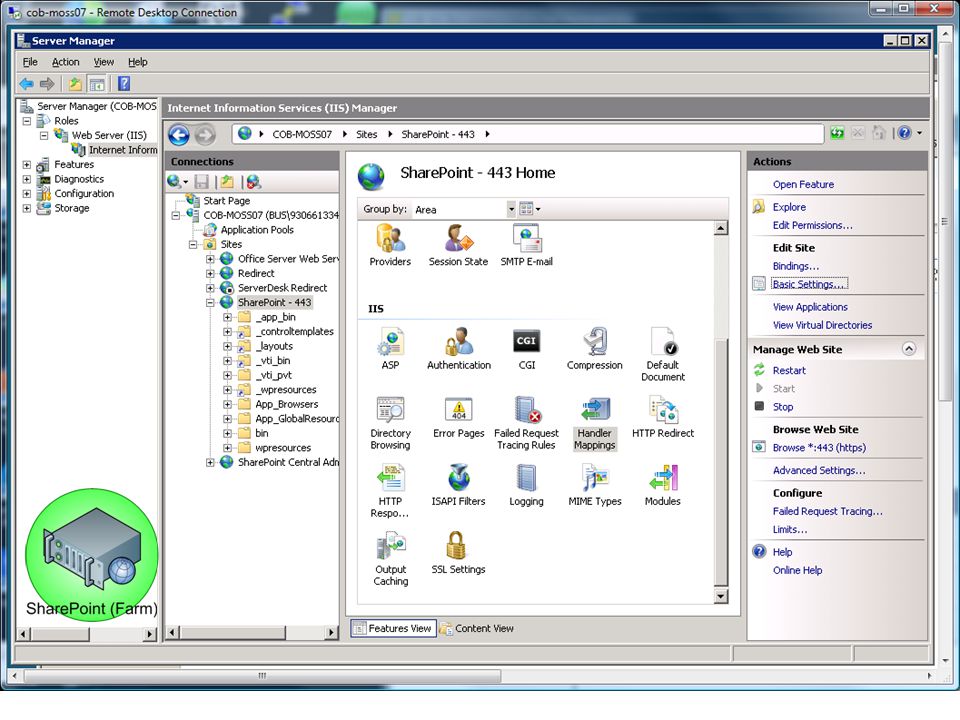Screen dimensions: 960x720
Task: Click the refresh page icon in address bar
Action: click(x=837, y=133)
